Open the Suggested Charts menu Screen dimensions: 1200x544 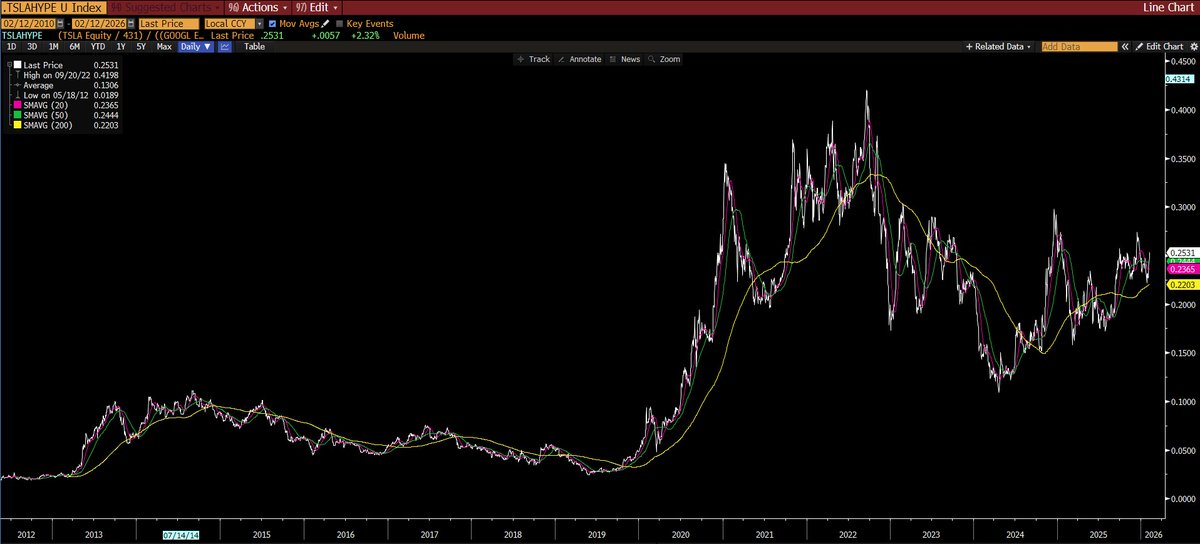click(x=164, y=7)
